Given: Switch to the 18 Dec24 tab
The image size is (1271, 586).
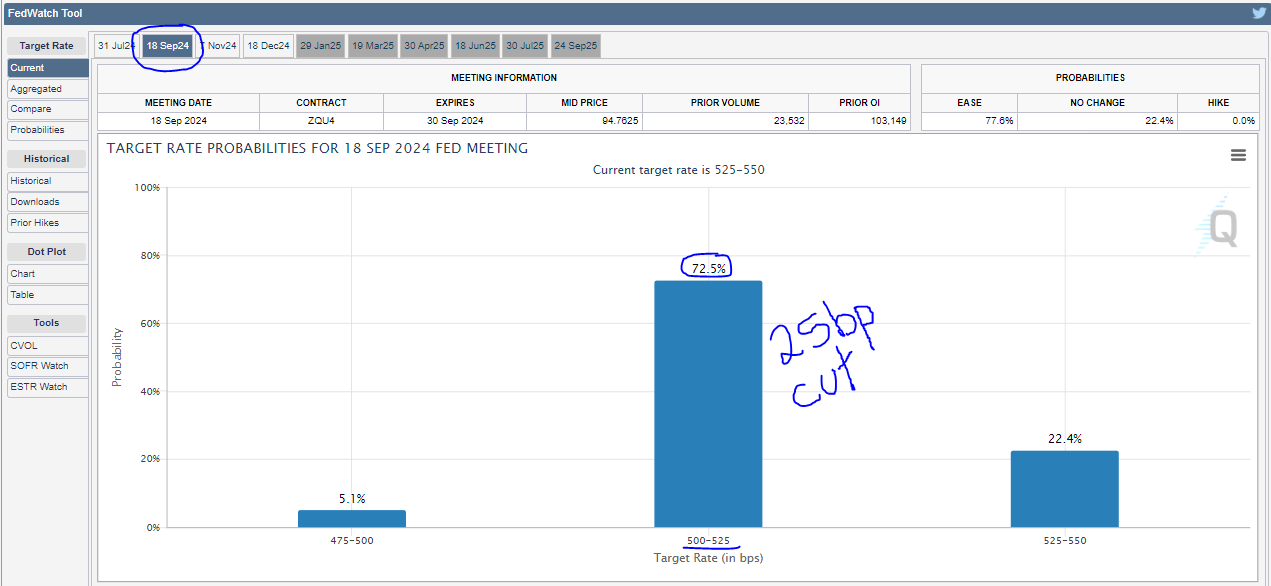Looking at the screenshot, I should click(268, 46).
